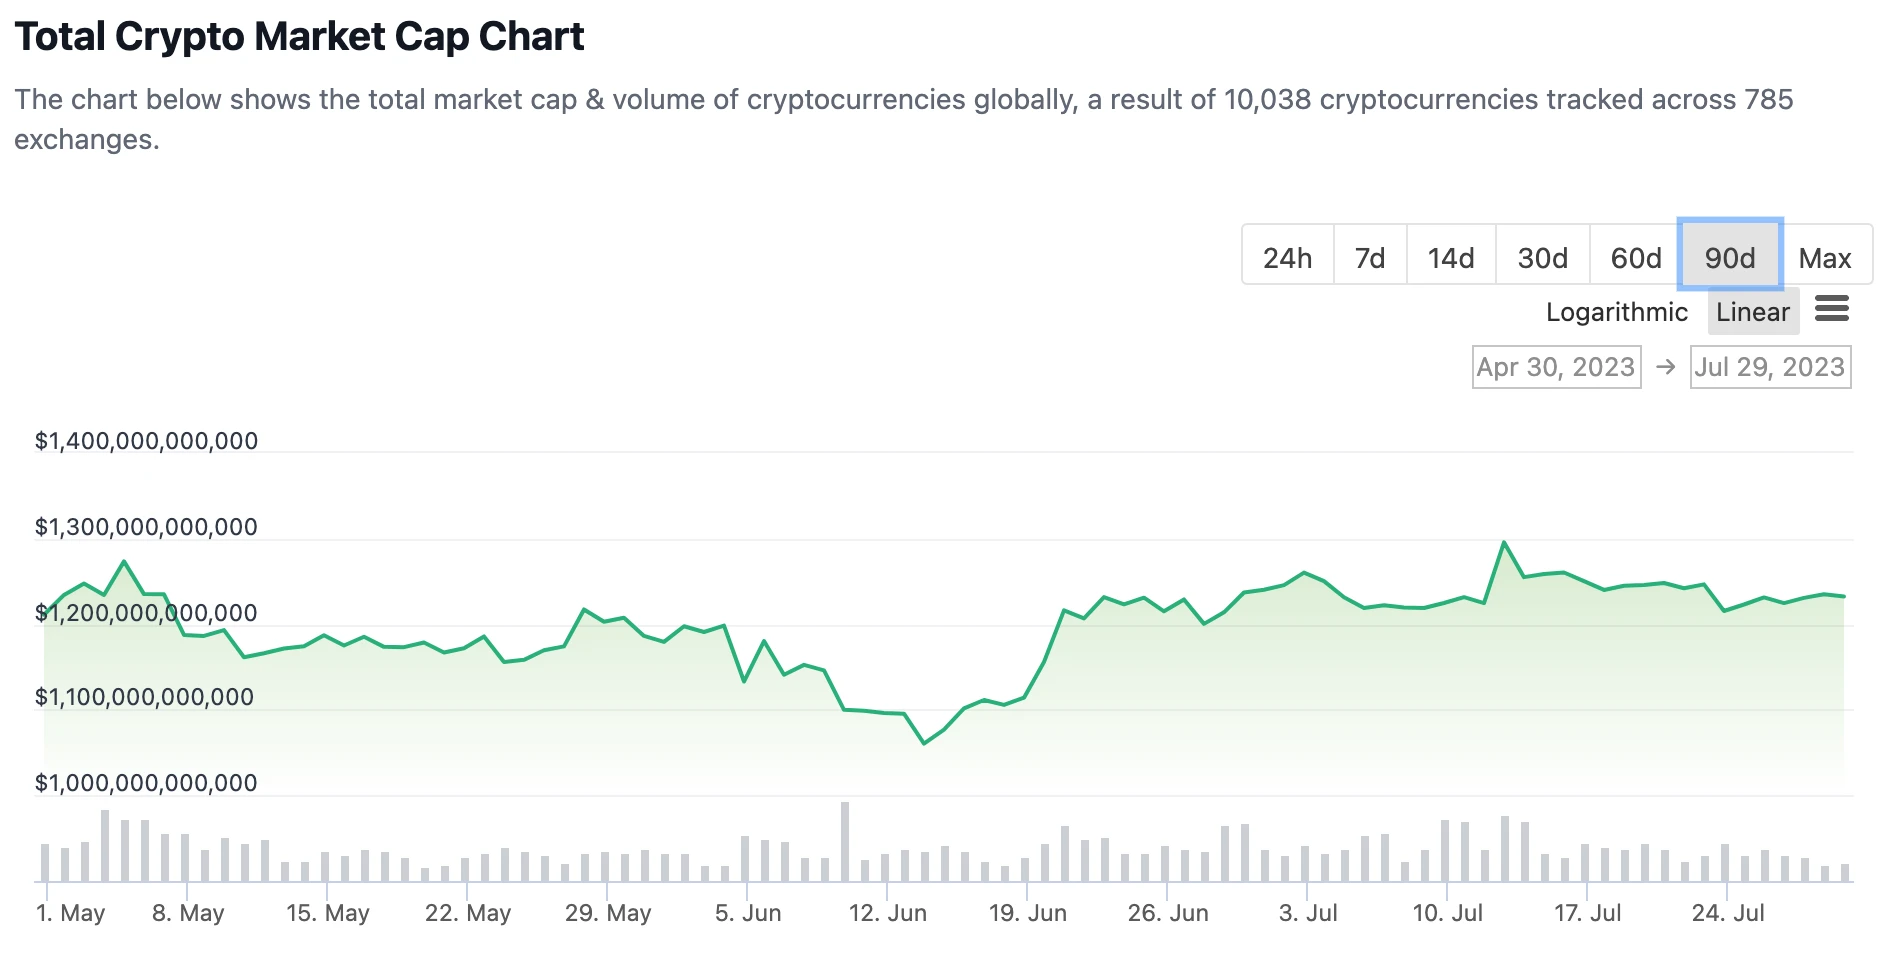
Task: Edit the Apr 30, 2023 start date
Action: [1556, 367]
